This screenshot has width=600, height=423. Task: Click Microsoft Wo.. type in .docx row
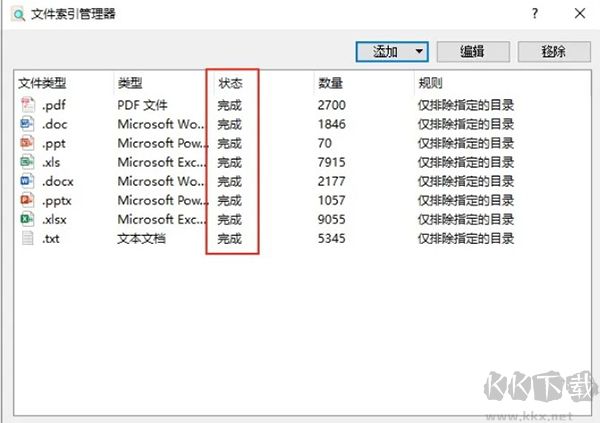coord(161,181)
